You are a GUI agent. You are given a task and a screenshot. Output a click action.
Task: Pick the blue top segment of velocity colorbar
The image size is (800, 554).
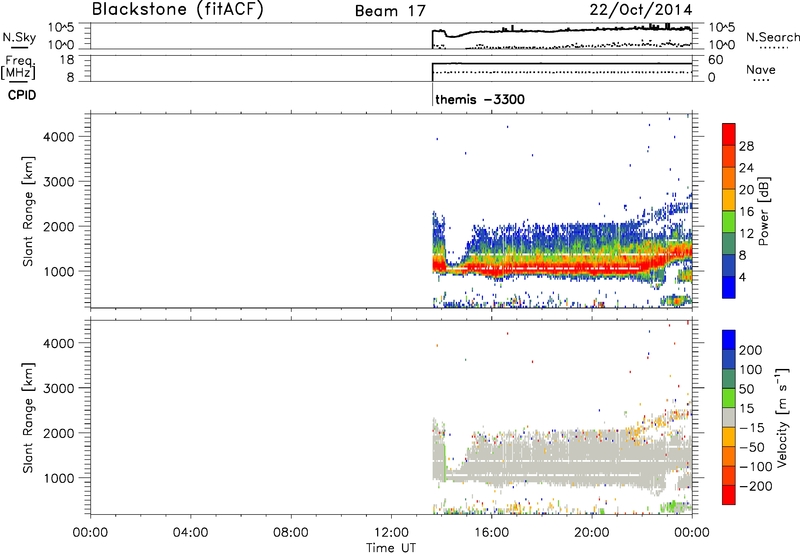[729, 340]
